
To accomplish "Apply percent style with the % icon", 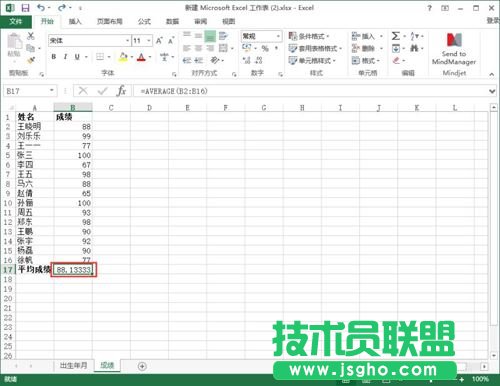I will [265, 48].
